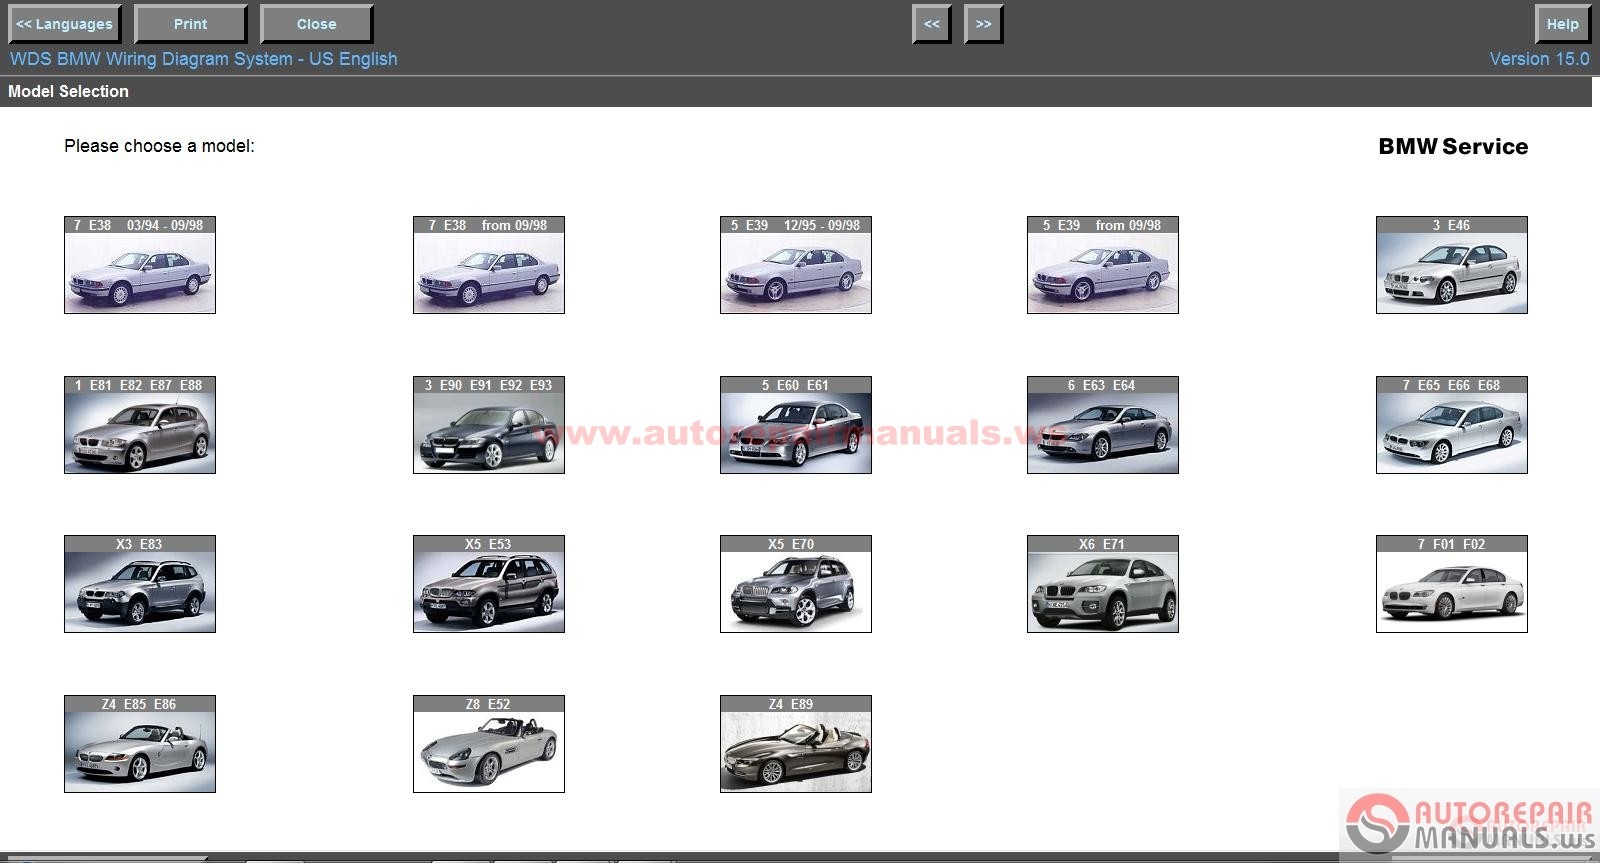Select the 6 E63 E64 model
Image resolution: width=1600 pixels, height=863 pixels.
pos(1103,425)
